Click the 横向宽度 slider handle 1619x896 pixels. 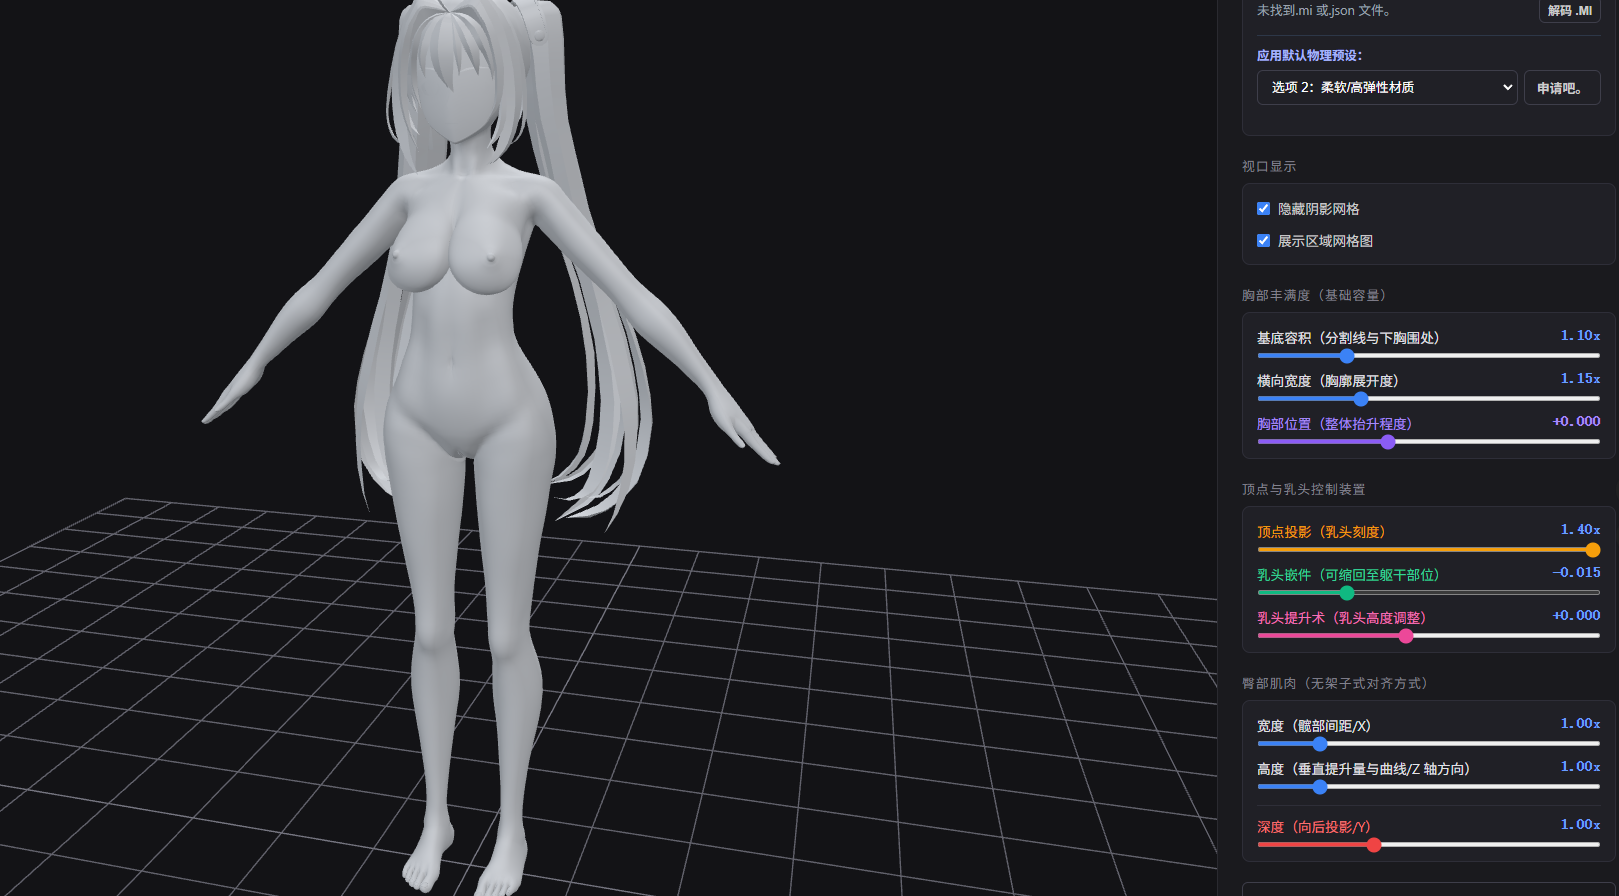pos(1361,399)
